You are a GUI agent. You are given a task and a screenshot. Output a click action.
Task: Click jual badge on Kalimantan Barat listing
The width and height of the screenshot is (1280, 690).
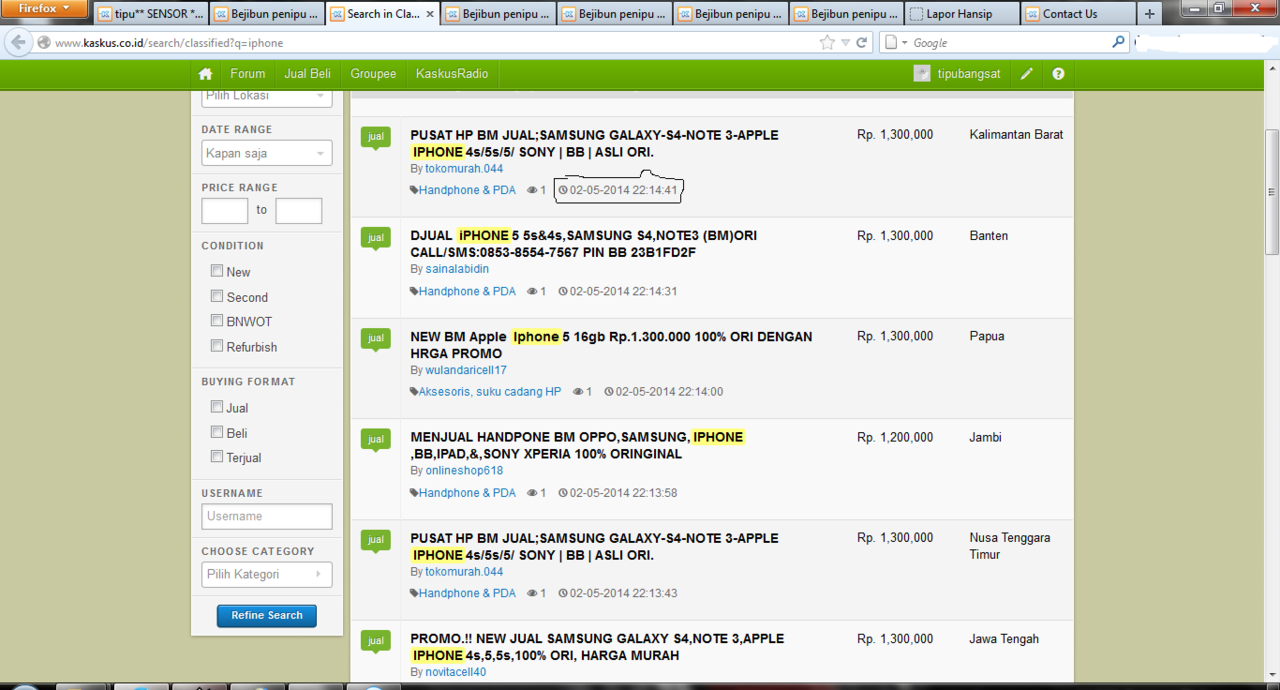[376, 137]
